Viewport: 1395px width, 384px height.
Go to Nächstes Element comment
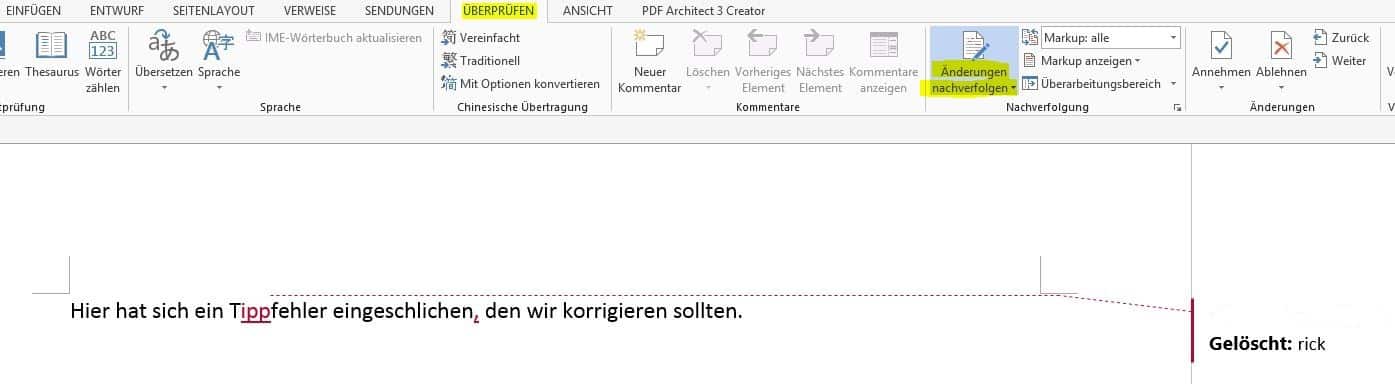click(820, 61)
